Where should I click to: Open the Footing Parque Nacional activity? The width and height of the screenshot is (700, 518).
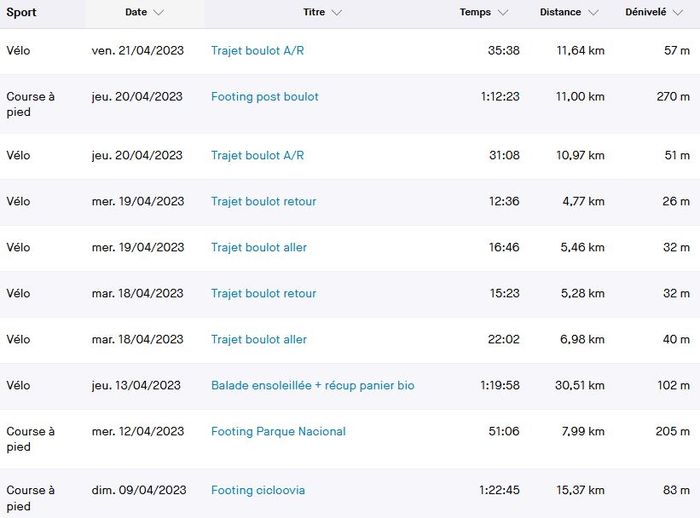tap(278, 431)
